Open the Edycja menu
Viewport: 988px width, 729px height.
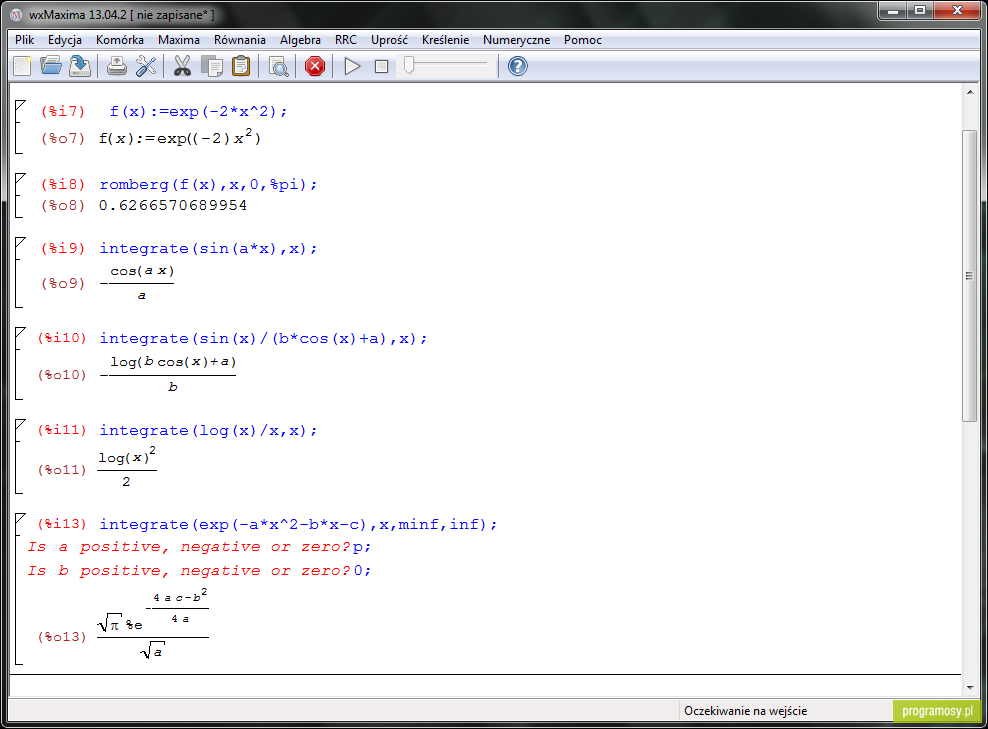coord(65,40)
